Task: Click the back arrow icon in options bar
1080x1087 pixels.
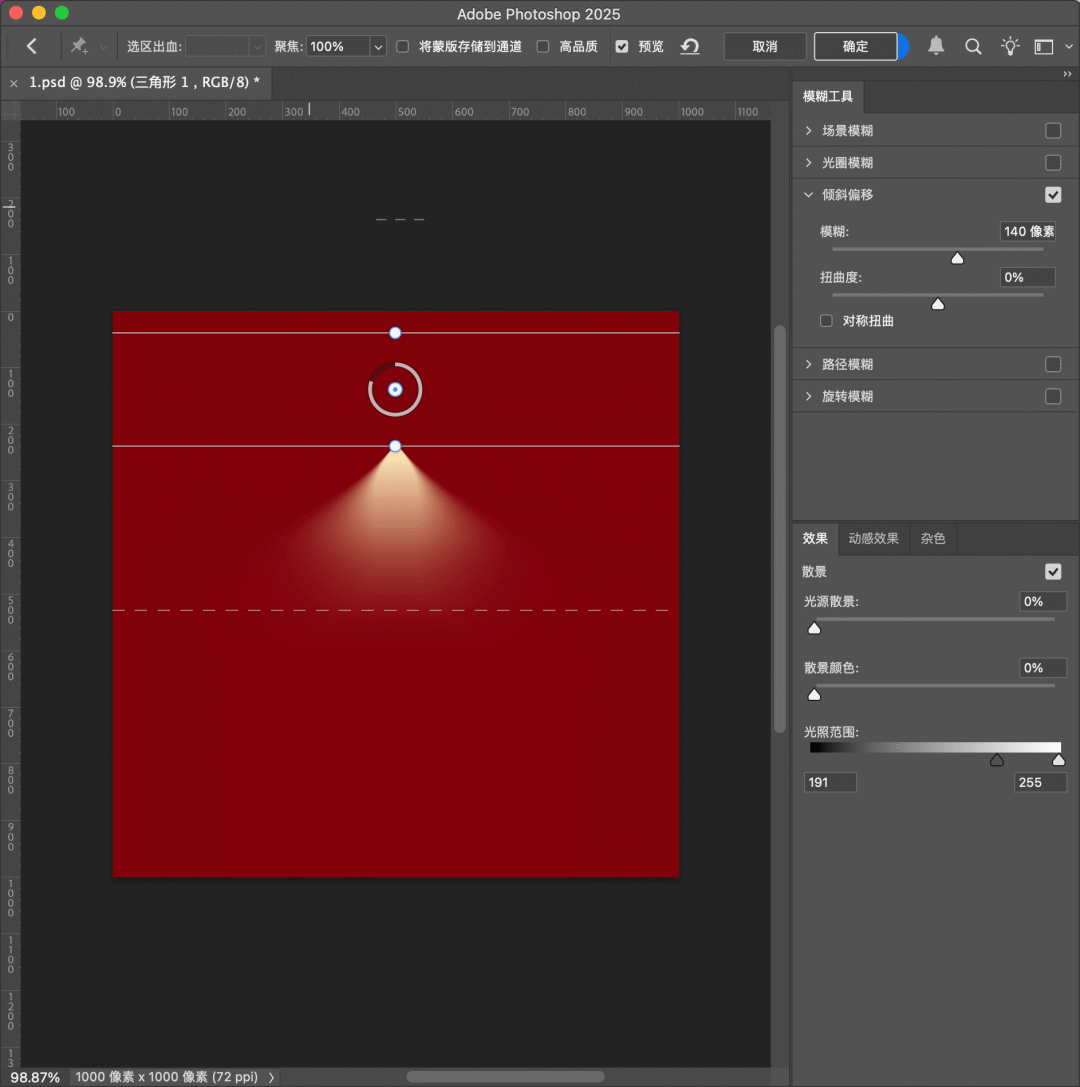Action: [32, 46]
